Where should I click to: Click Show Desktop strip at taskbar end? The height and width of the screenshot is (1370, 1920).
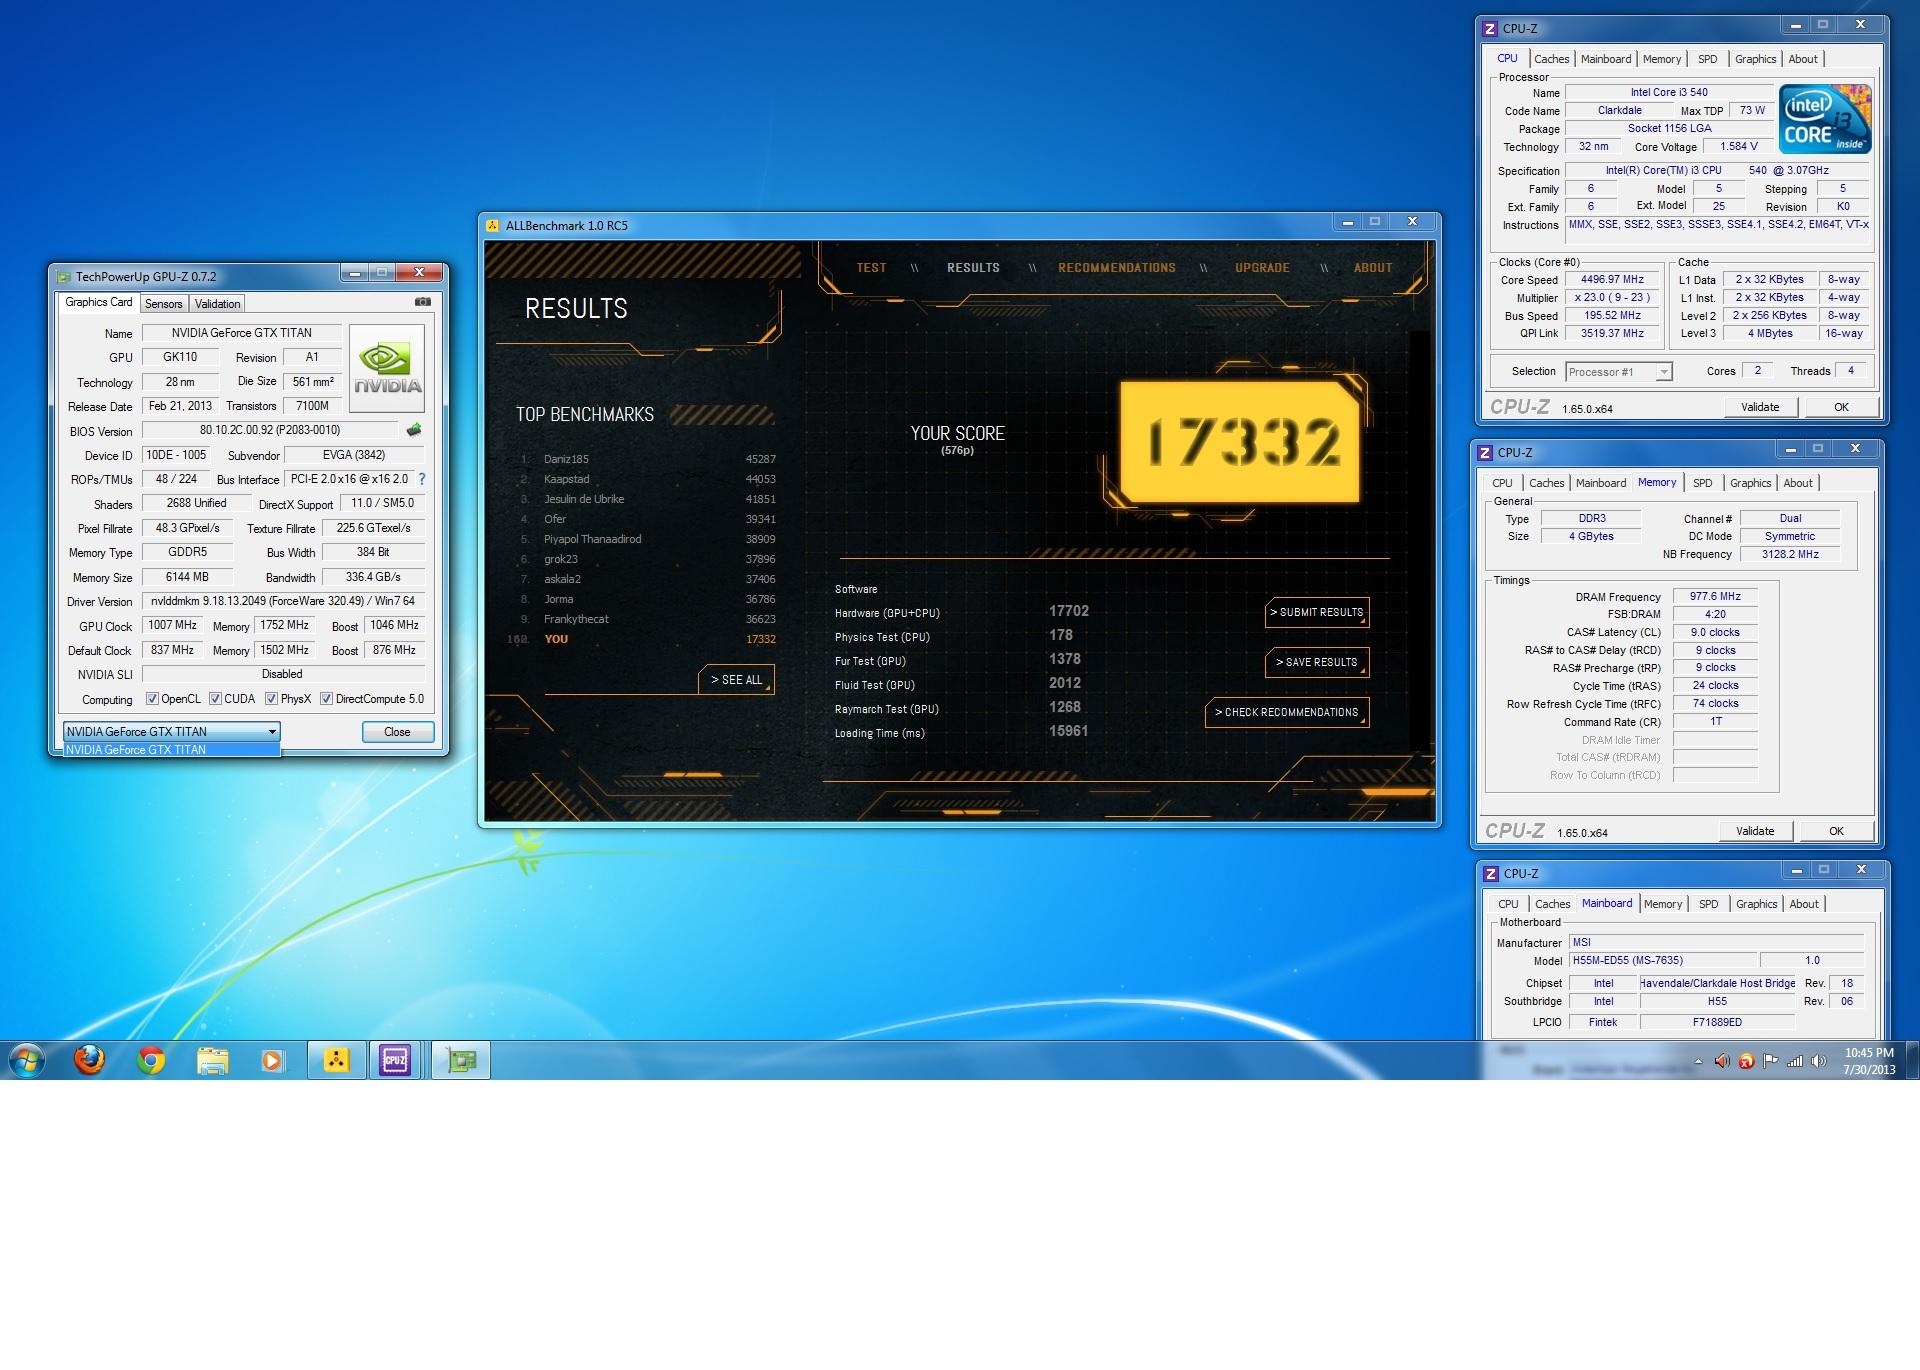click(x=1913, y=1060)
